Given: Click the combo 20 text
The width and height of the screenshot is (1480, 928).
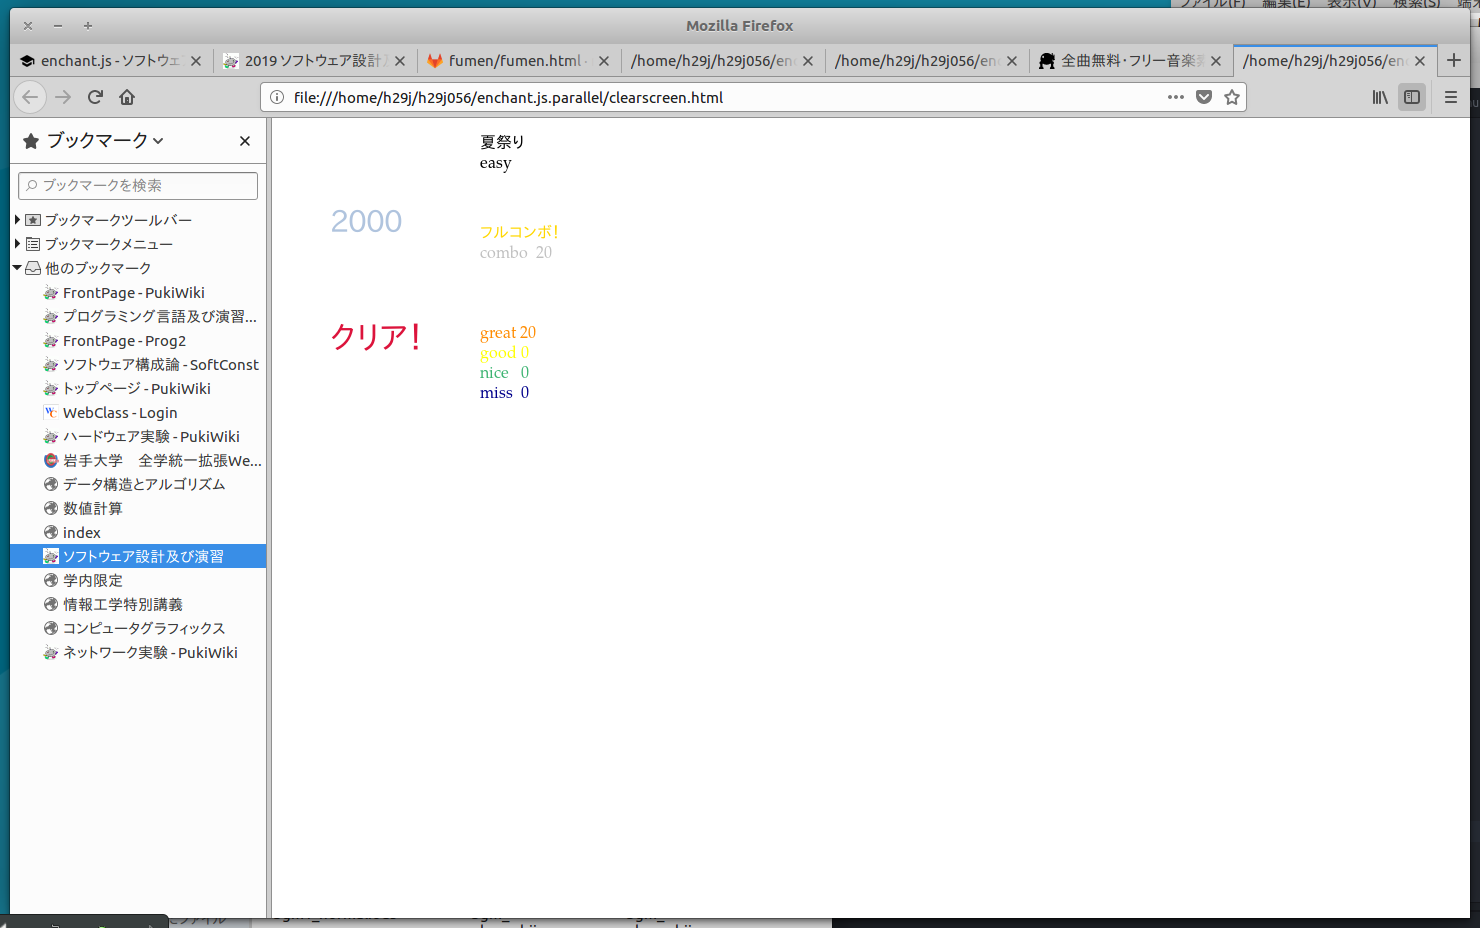Looking at the screenshot, I should coord(515,252).
